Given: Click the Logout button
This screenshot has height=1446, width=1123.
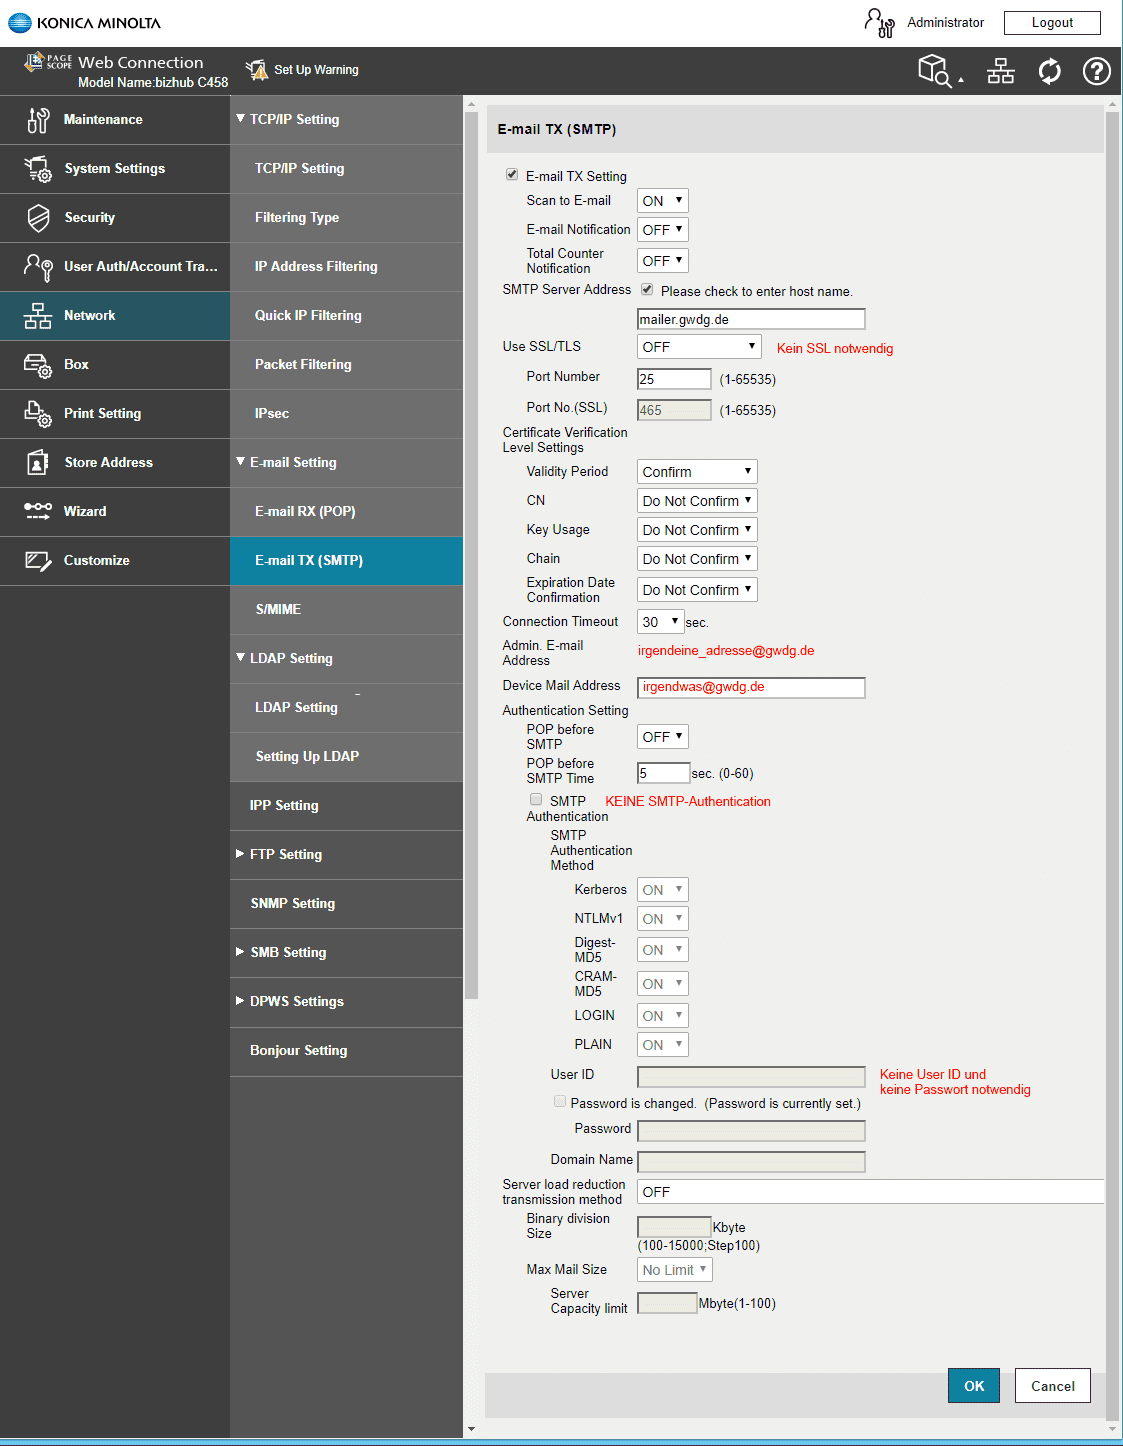Looking at the screenshot, I should tap(1052, 23).
